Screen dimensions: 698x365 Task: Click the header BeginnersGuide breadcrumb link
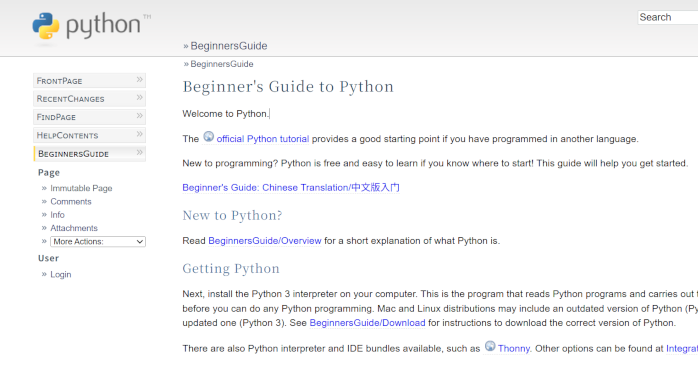[229, 46]
